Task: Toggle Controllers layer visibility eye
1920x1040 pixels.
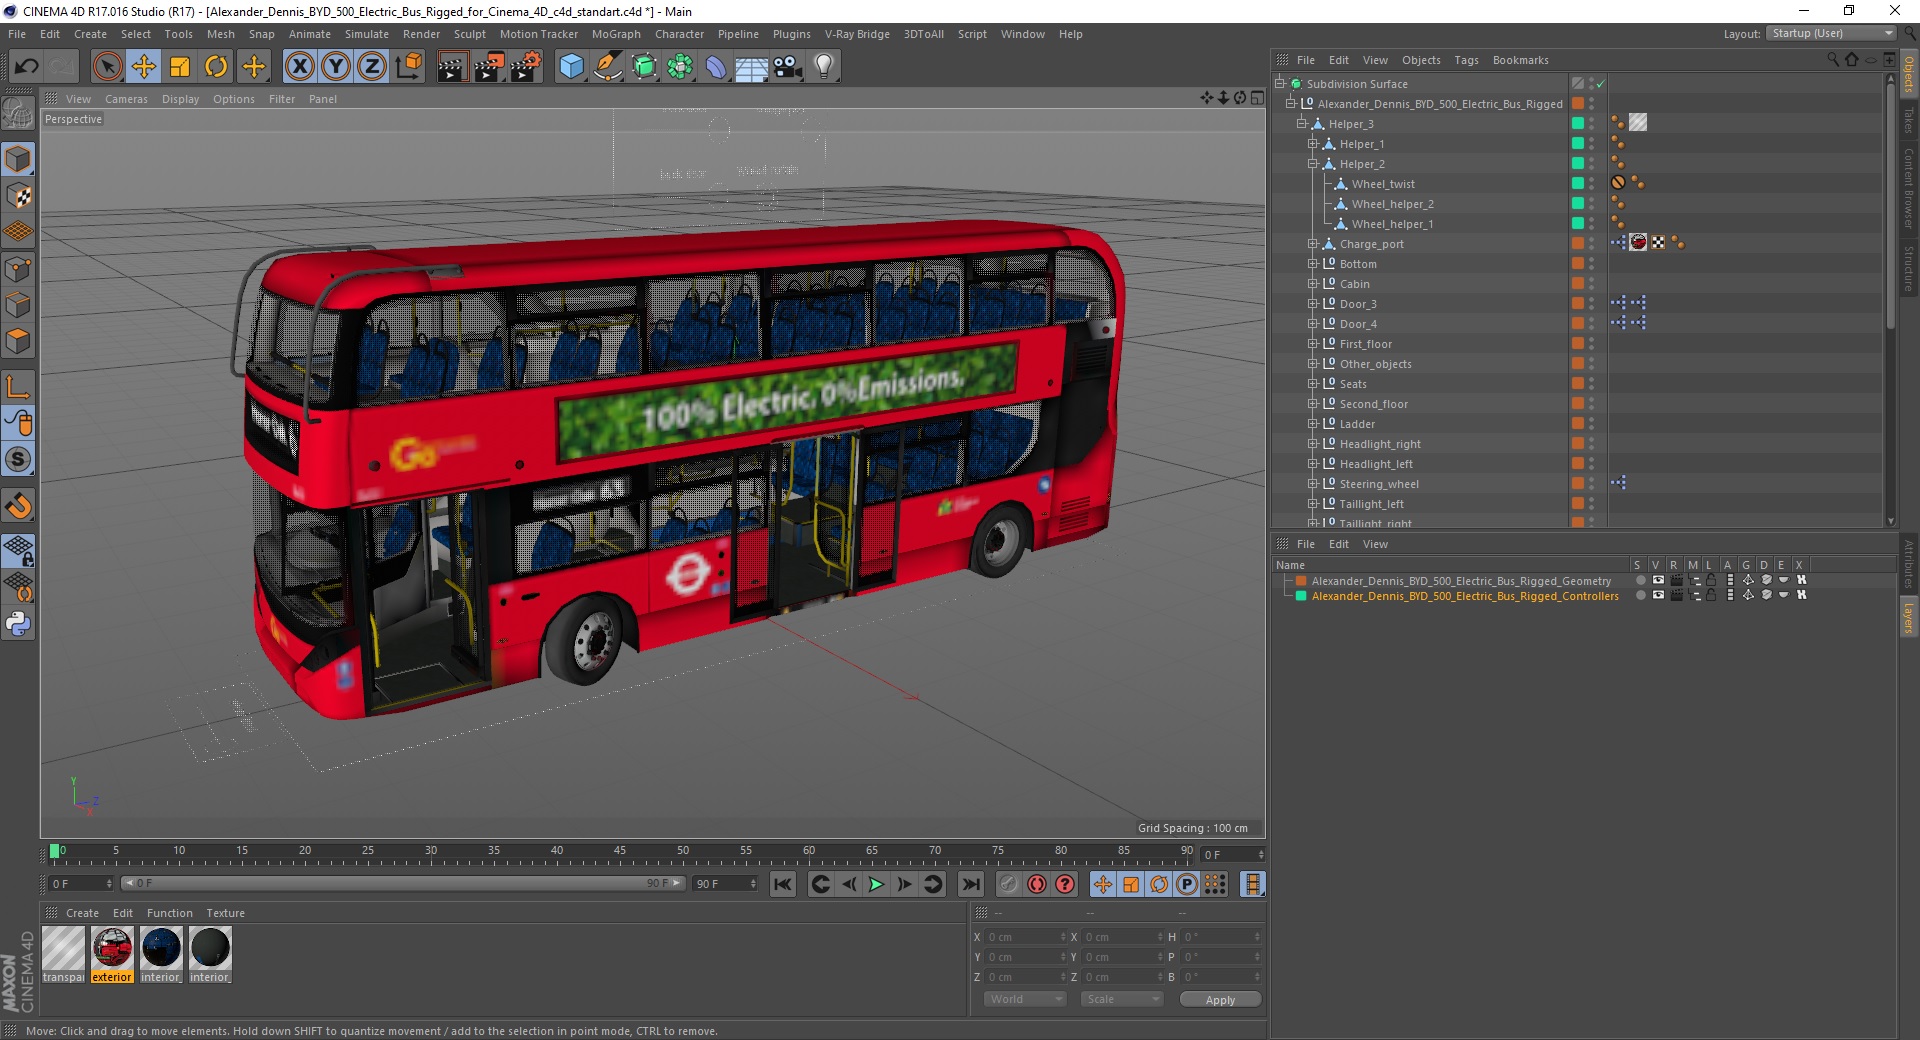Action: coord(1658,595)
